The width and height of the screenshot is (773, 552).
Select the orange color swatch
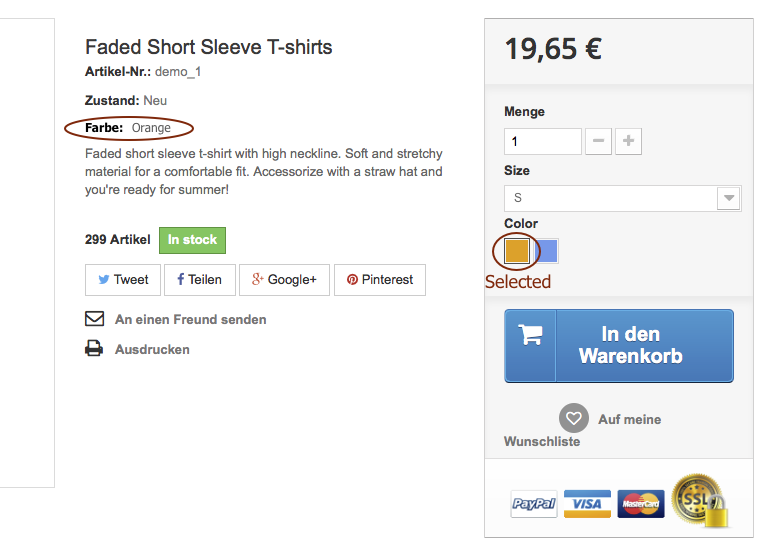click(517, 251)
